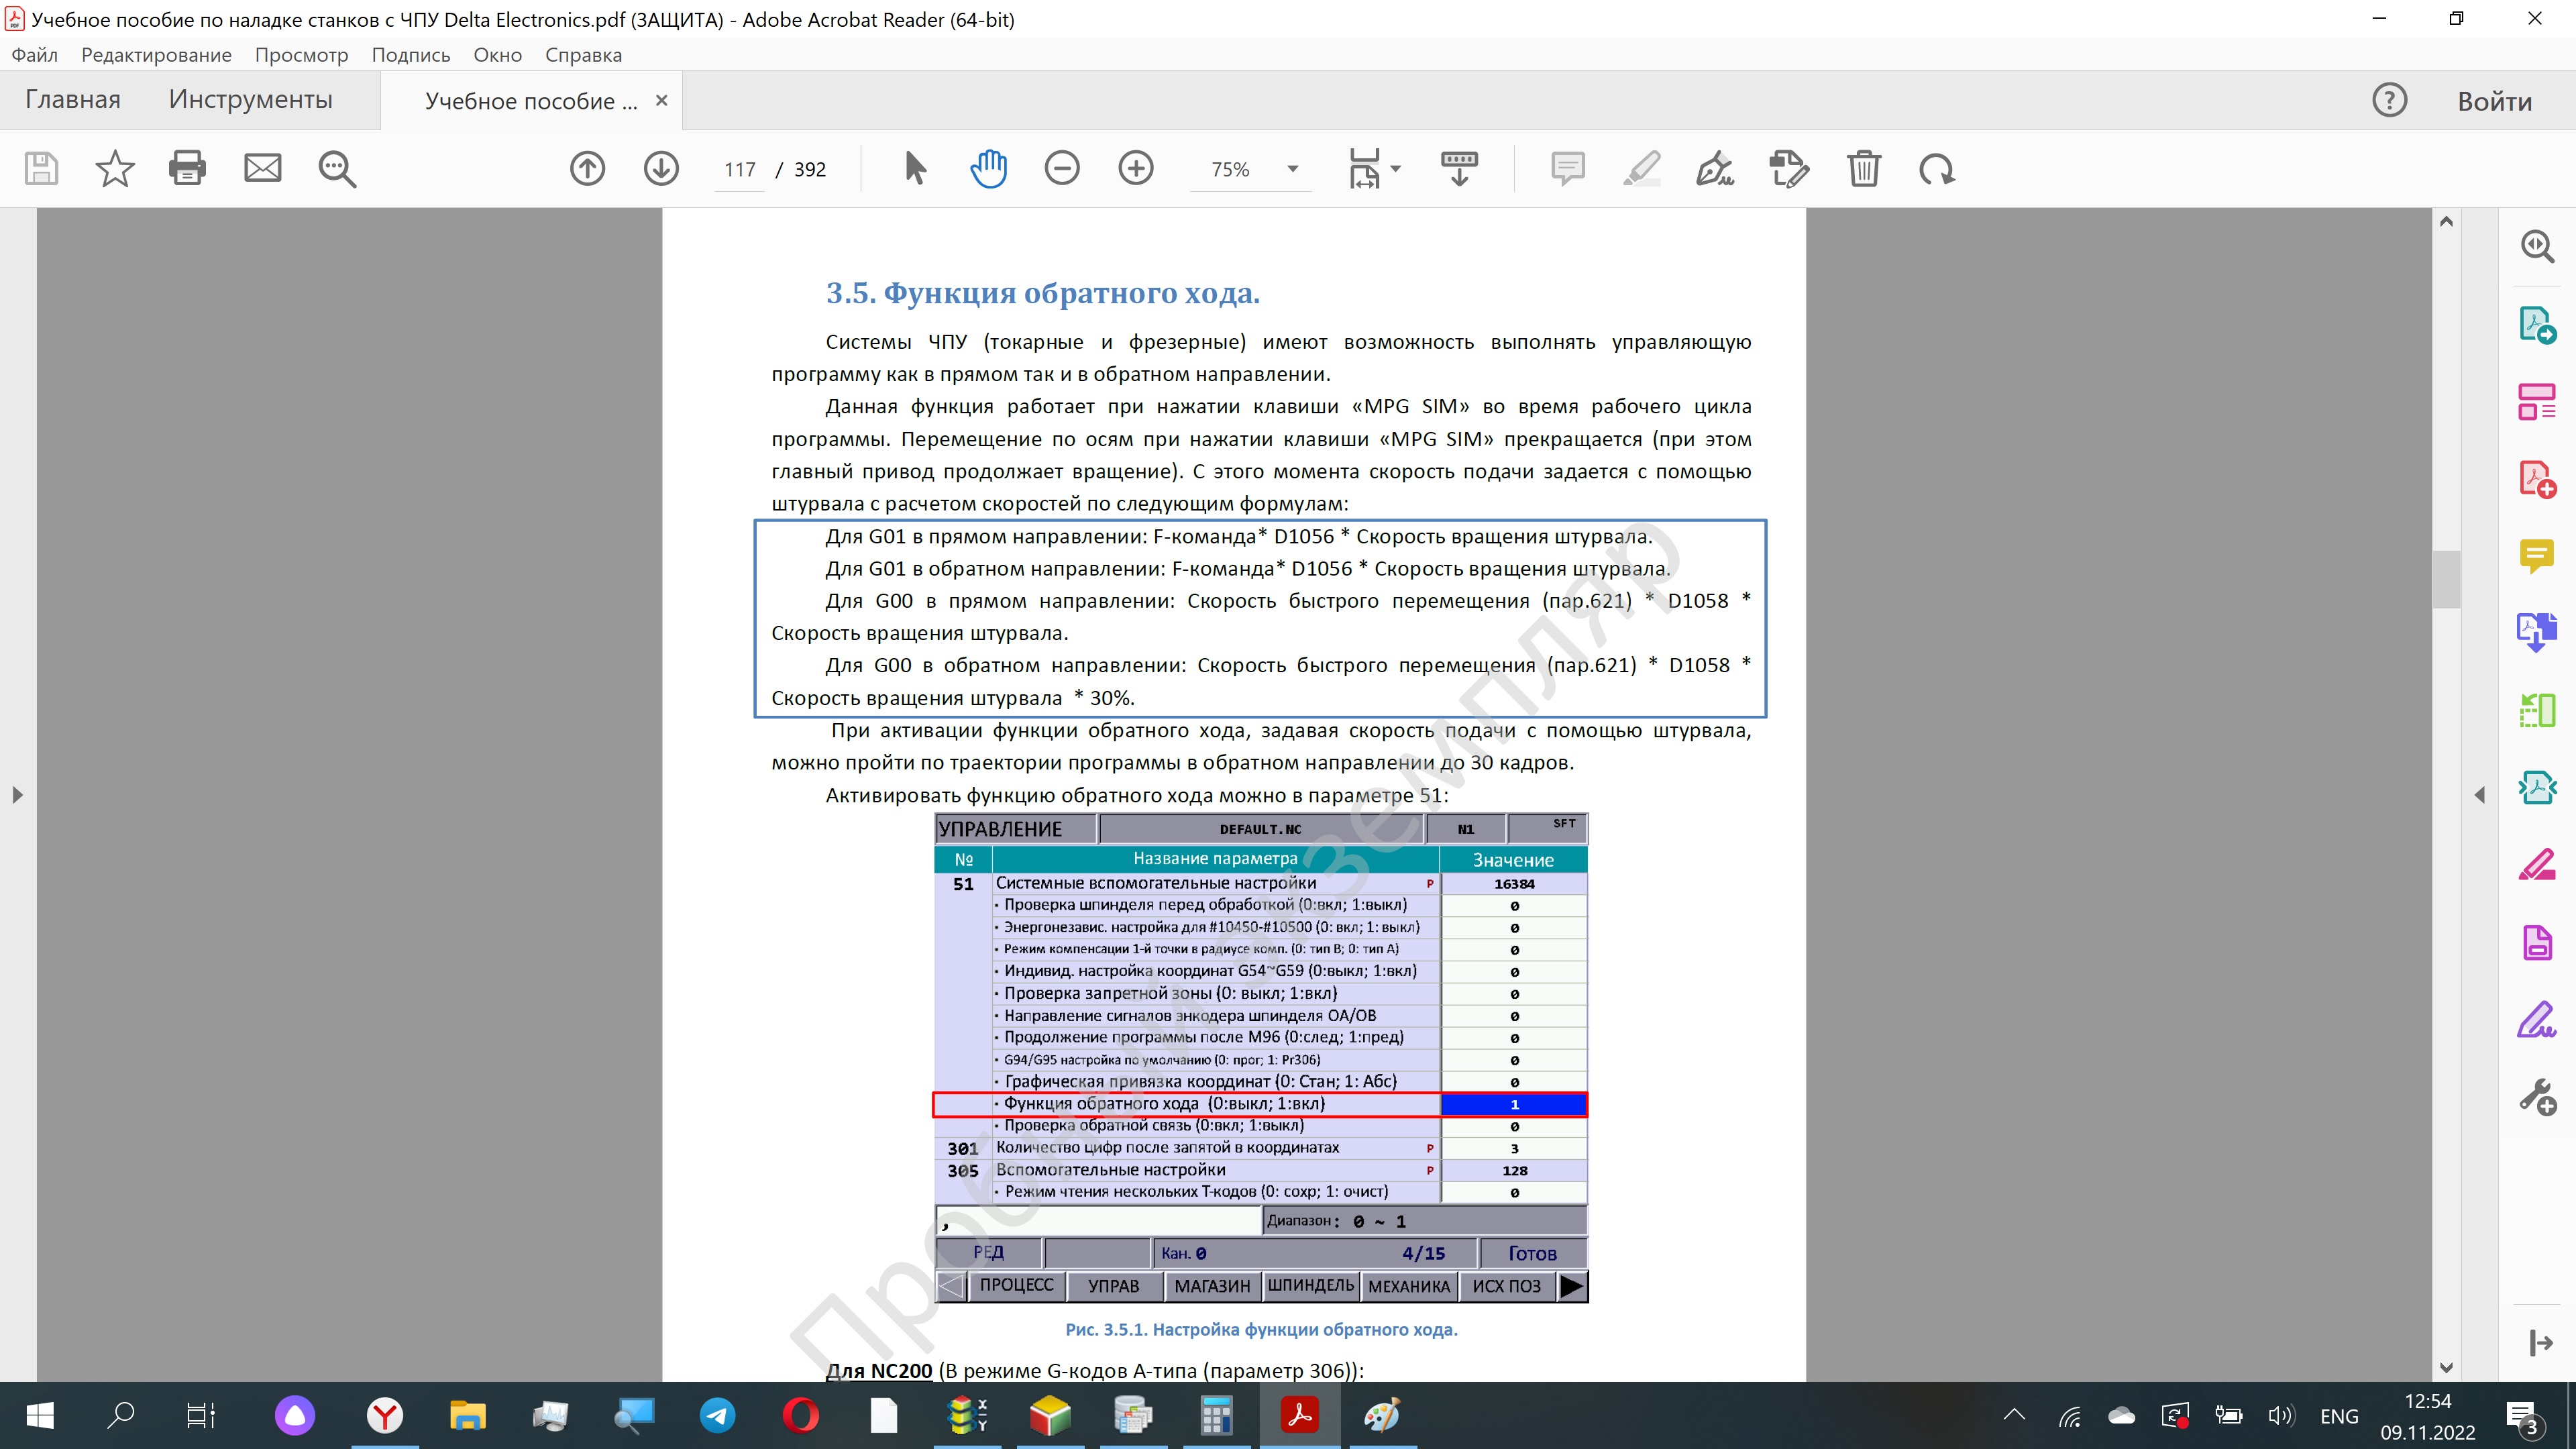This screenshot has height=1449, width=2576.
Task: Click the Войти sign-in button
Action: [x=2494, y=101]
